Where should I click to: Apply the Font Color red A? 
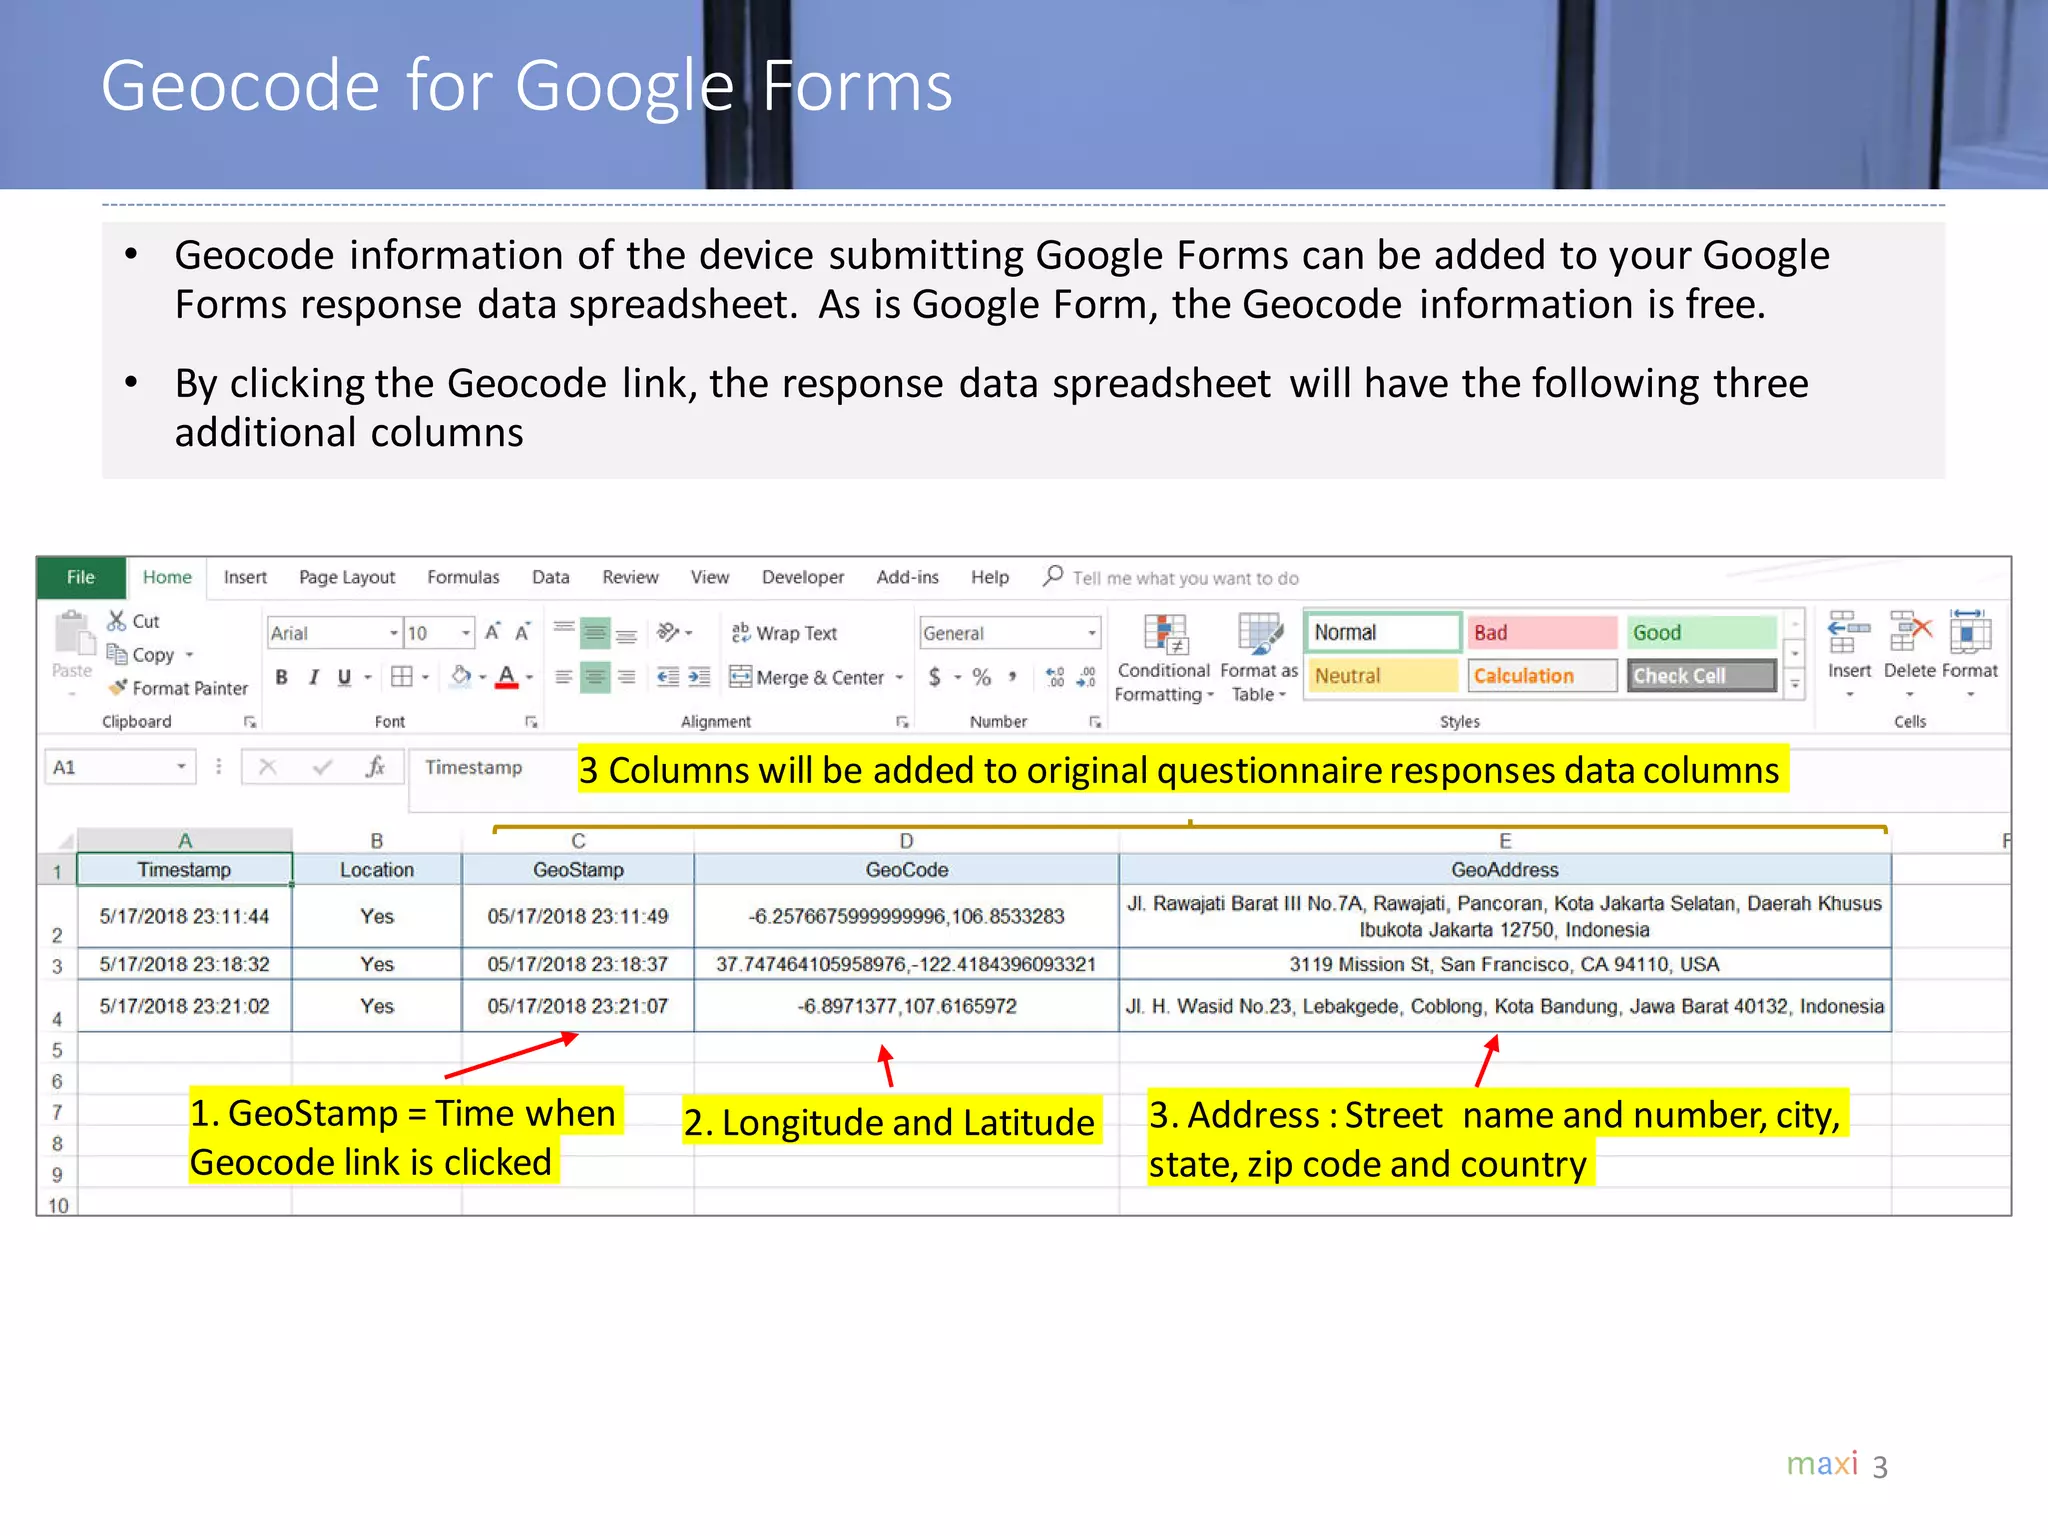(x=507, y=677)
